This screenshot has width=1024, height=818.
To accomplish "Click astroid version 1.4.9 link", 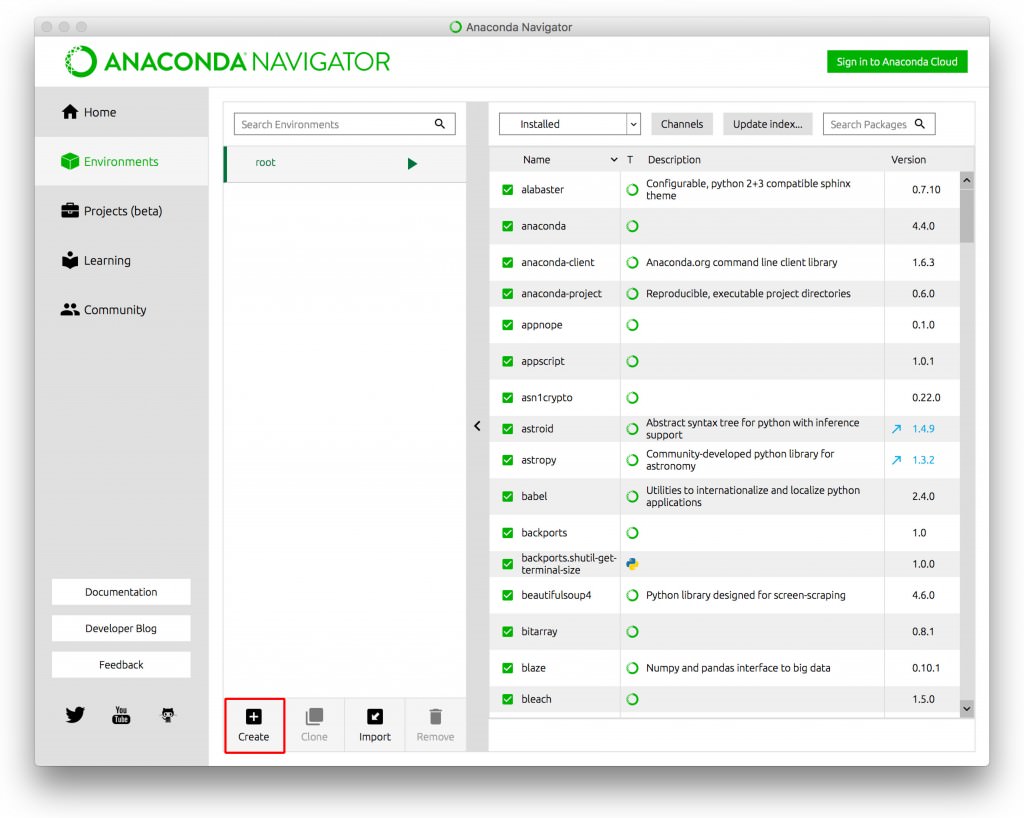I will pyautogui.click(x=923, y=429).
